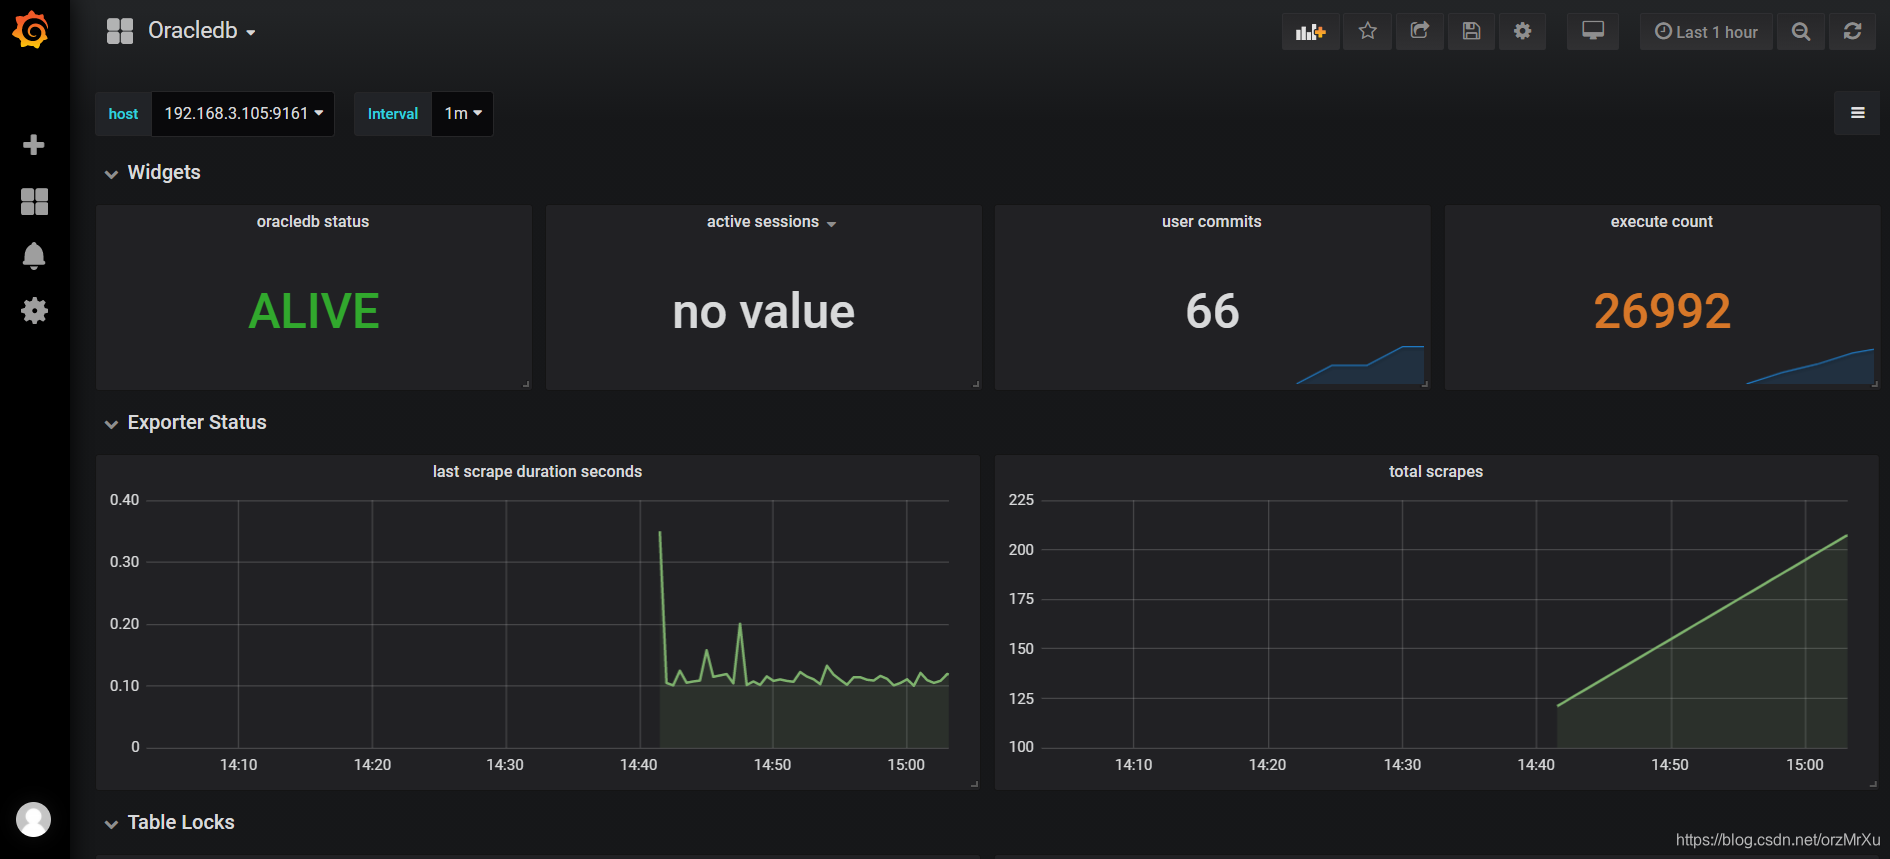The height and width of the screenshot is (859, 1890).
Task: Open the Dashboards grid icon in sidebar
Action: pos(34,201)
